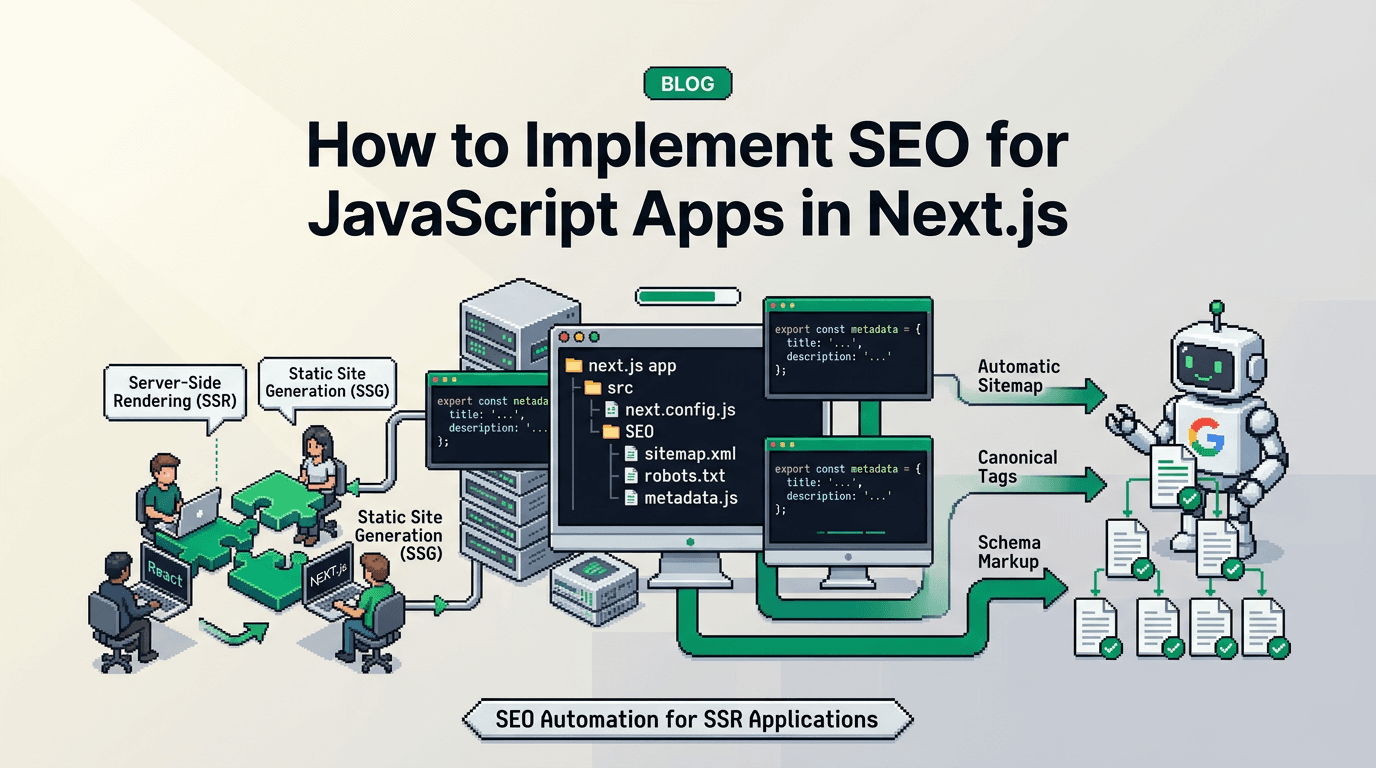Click file icon next to next.config.js
This screenshot has width=1376, height=768.
click(x=611, y=409)
